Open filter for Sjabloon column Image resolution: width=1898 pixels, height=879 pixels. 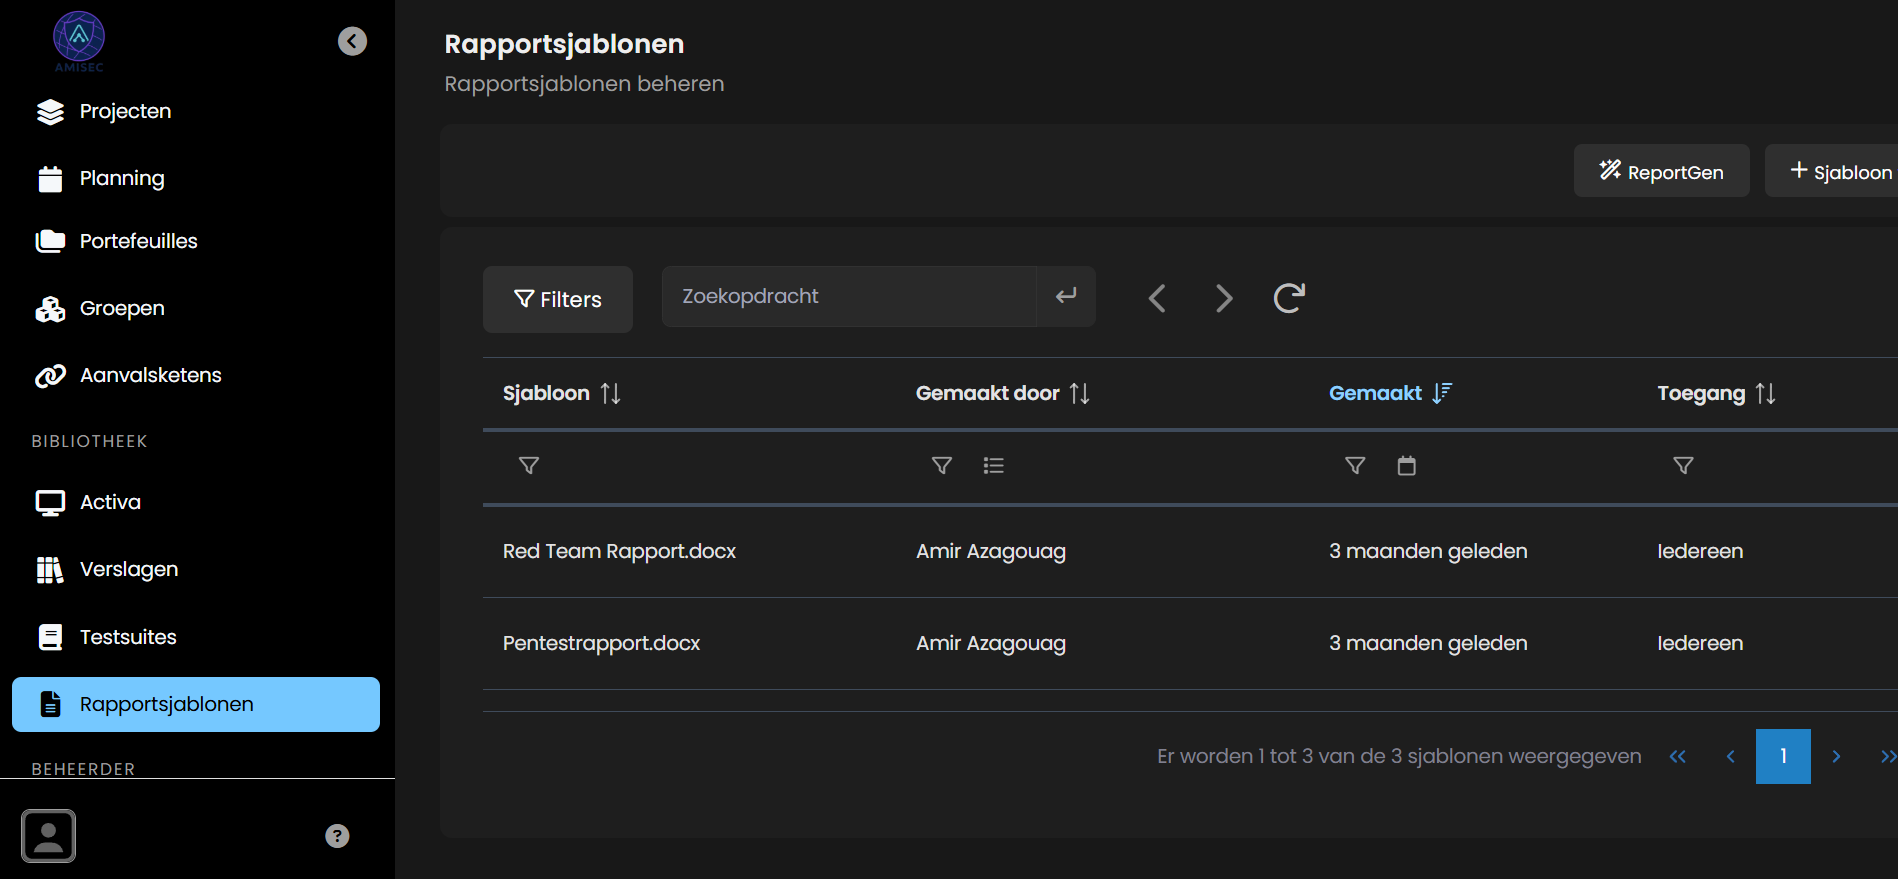tap(529, 466)
